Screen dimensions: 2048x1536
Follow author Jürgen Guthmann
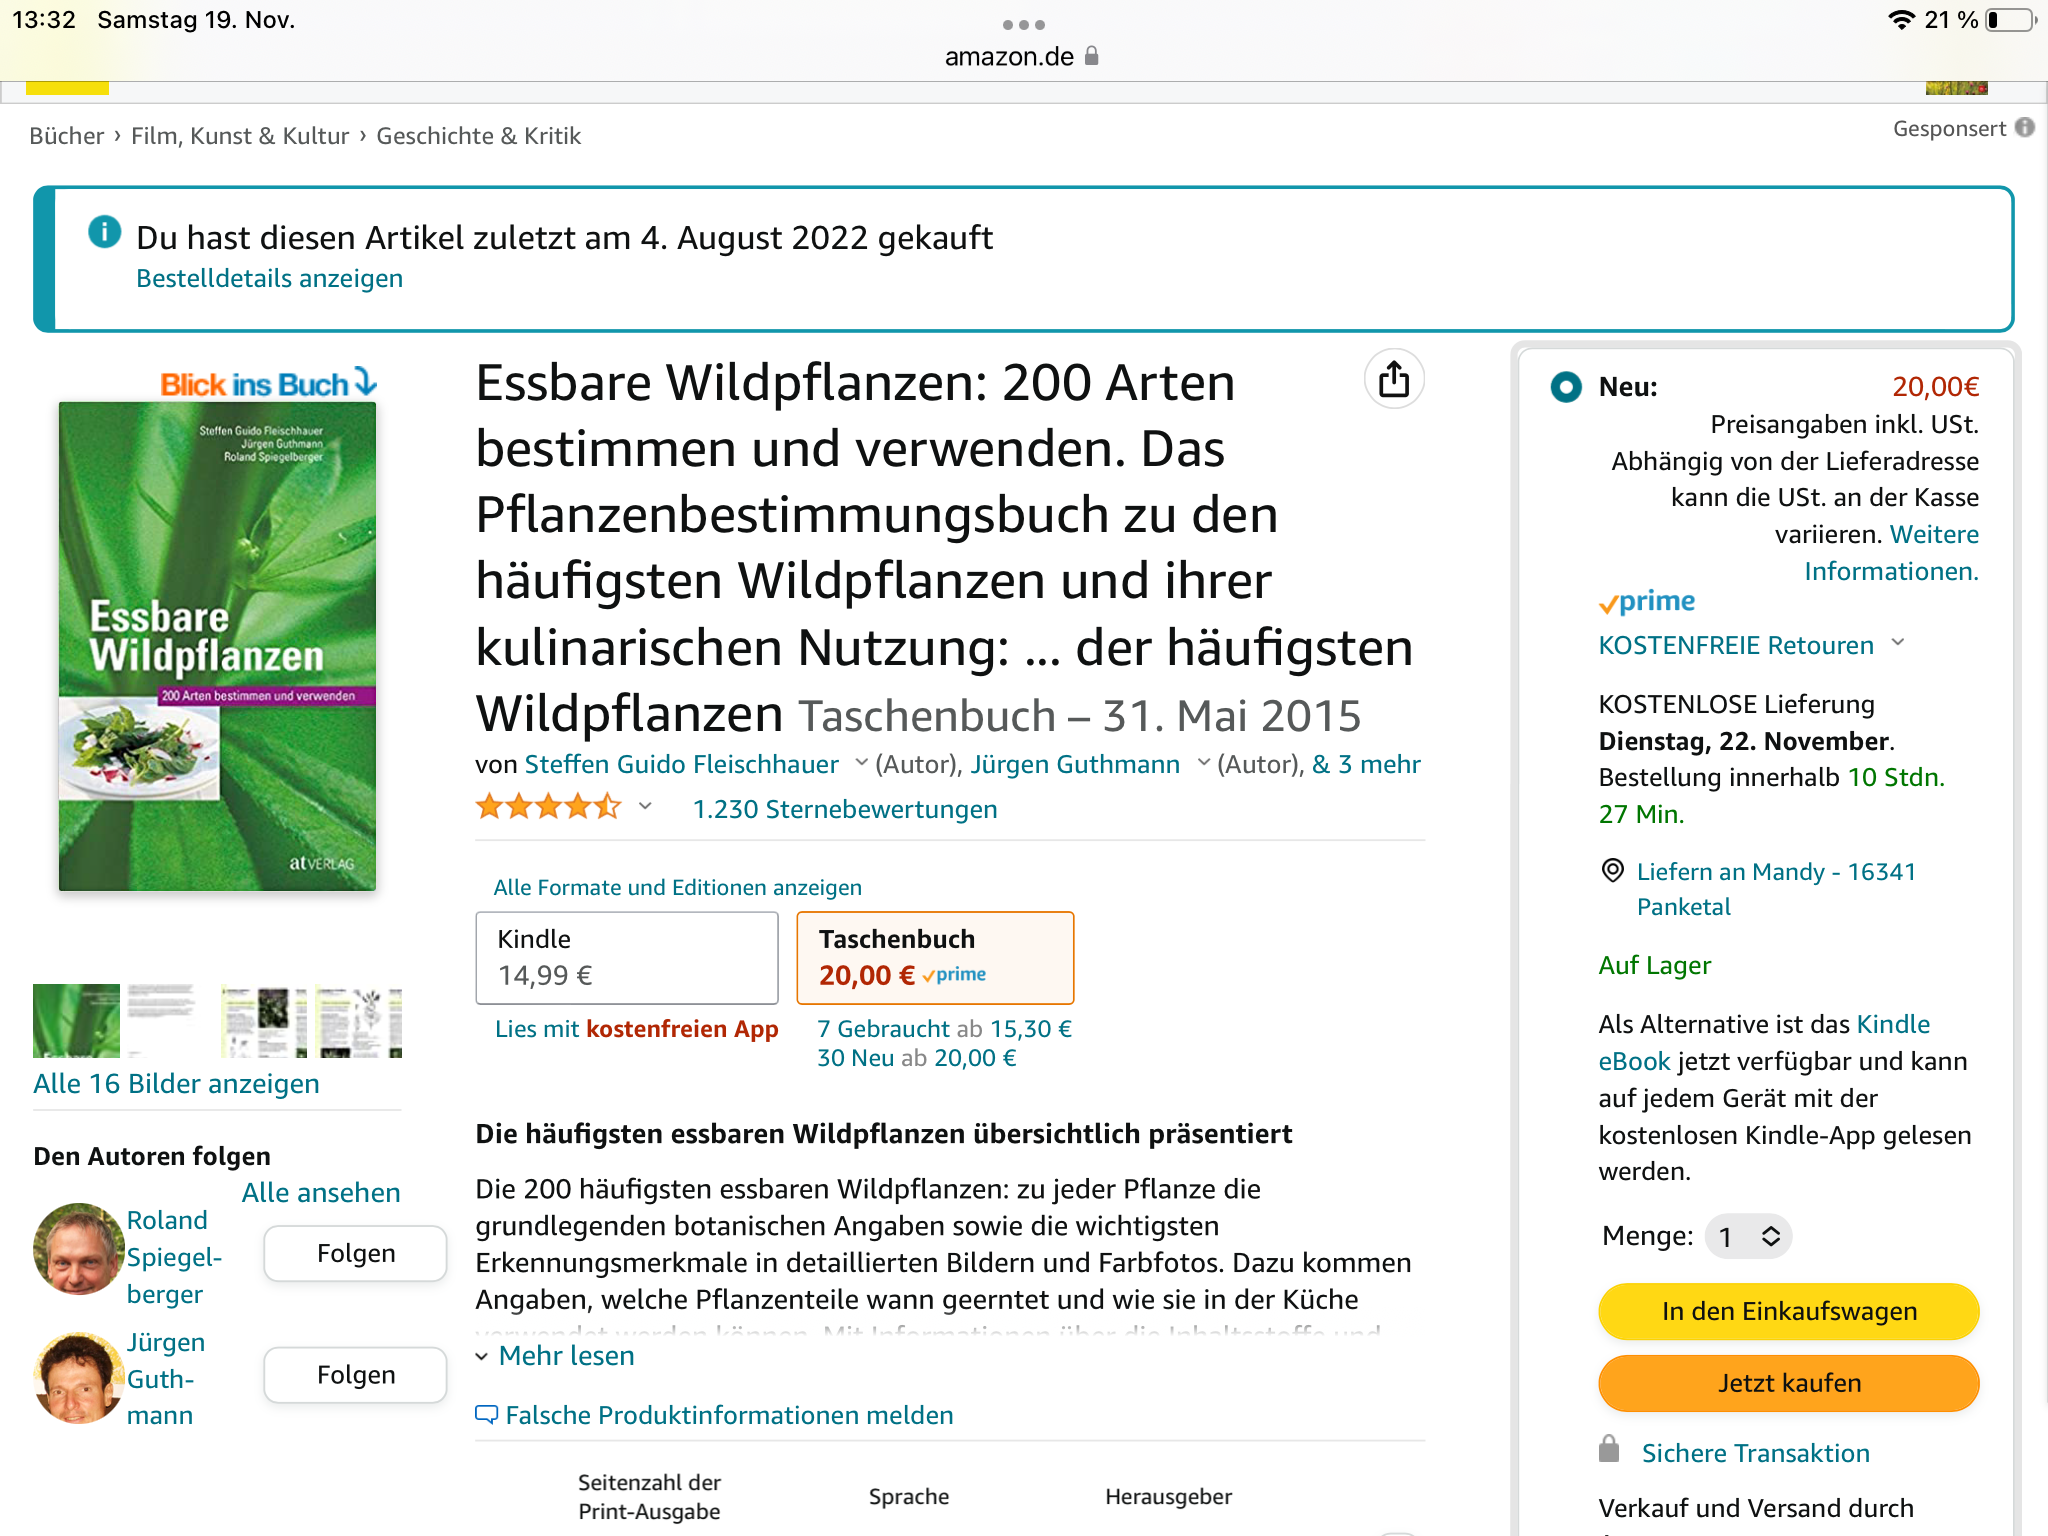pyautogui.click(x=355, y=1375)
